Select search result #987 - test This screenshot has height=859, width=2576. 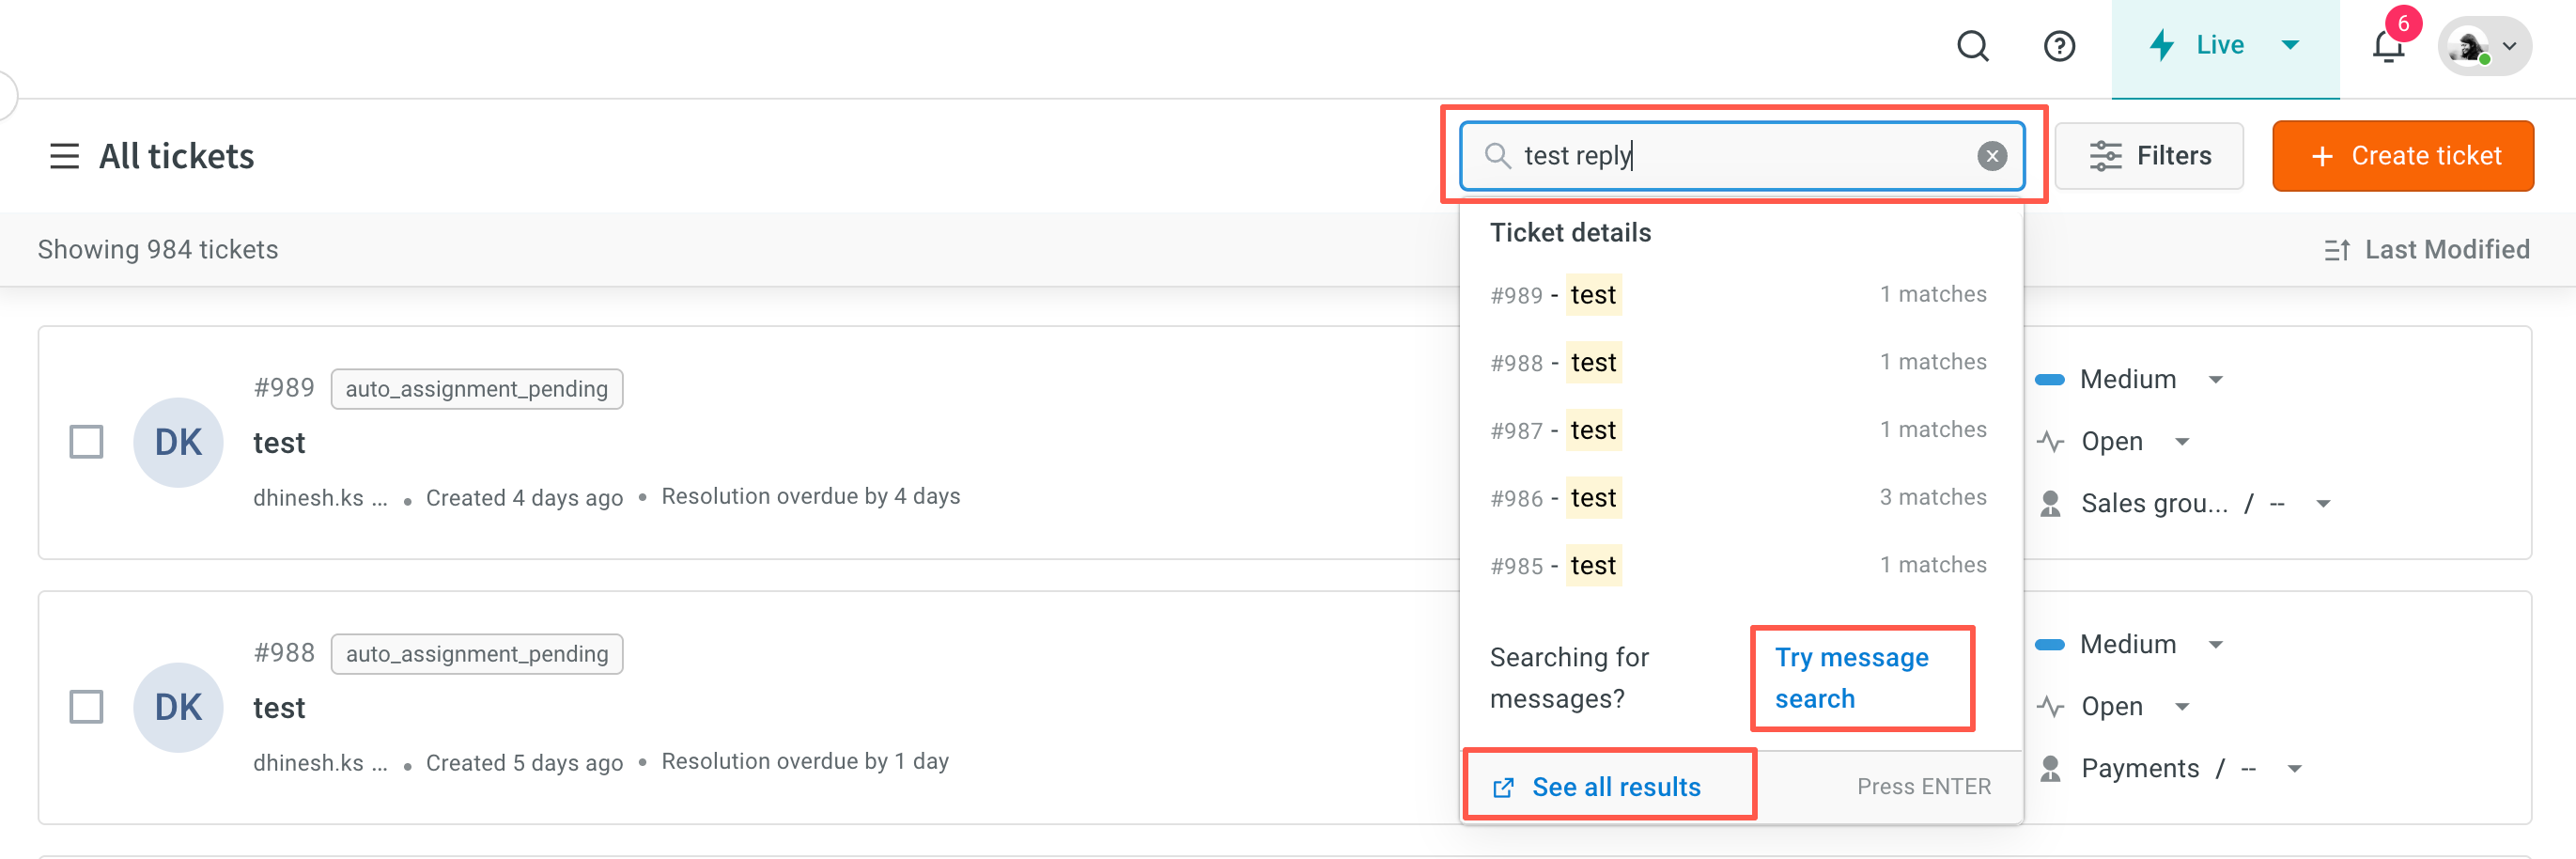tap(1741, 430)
